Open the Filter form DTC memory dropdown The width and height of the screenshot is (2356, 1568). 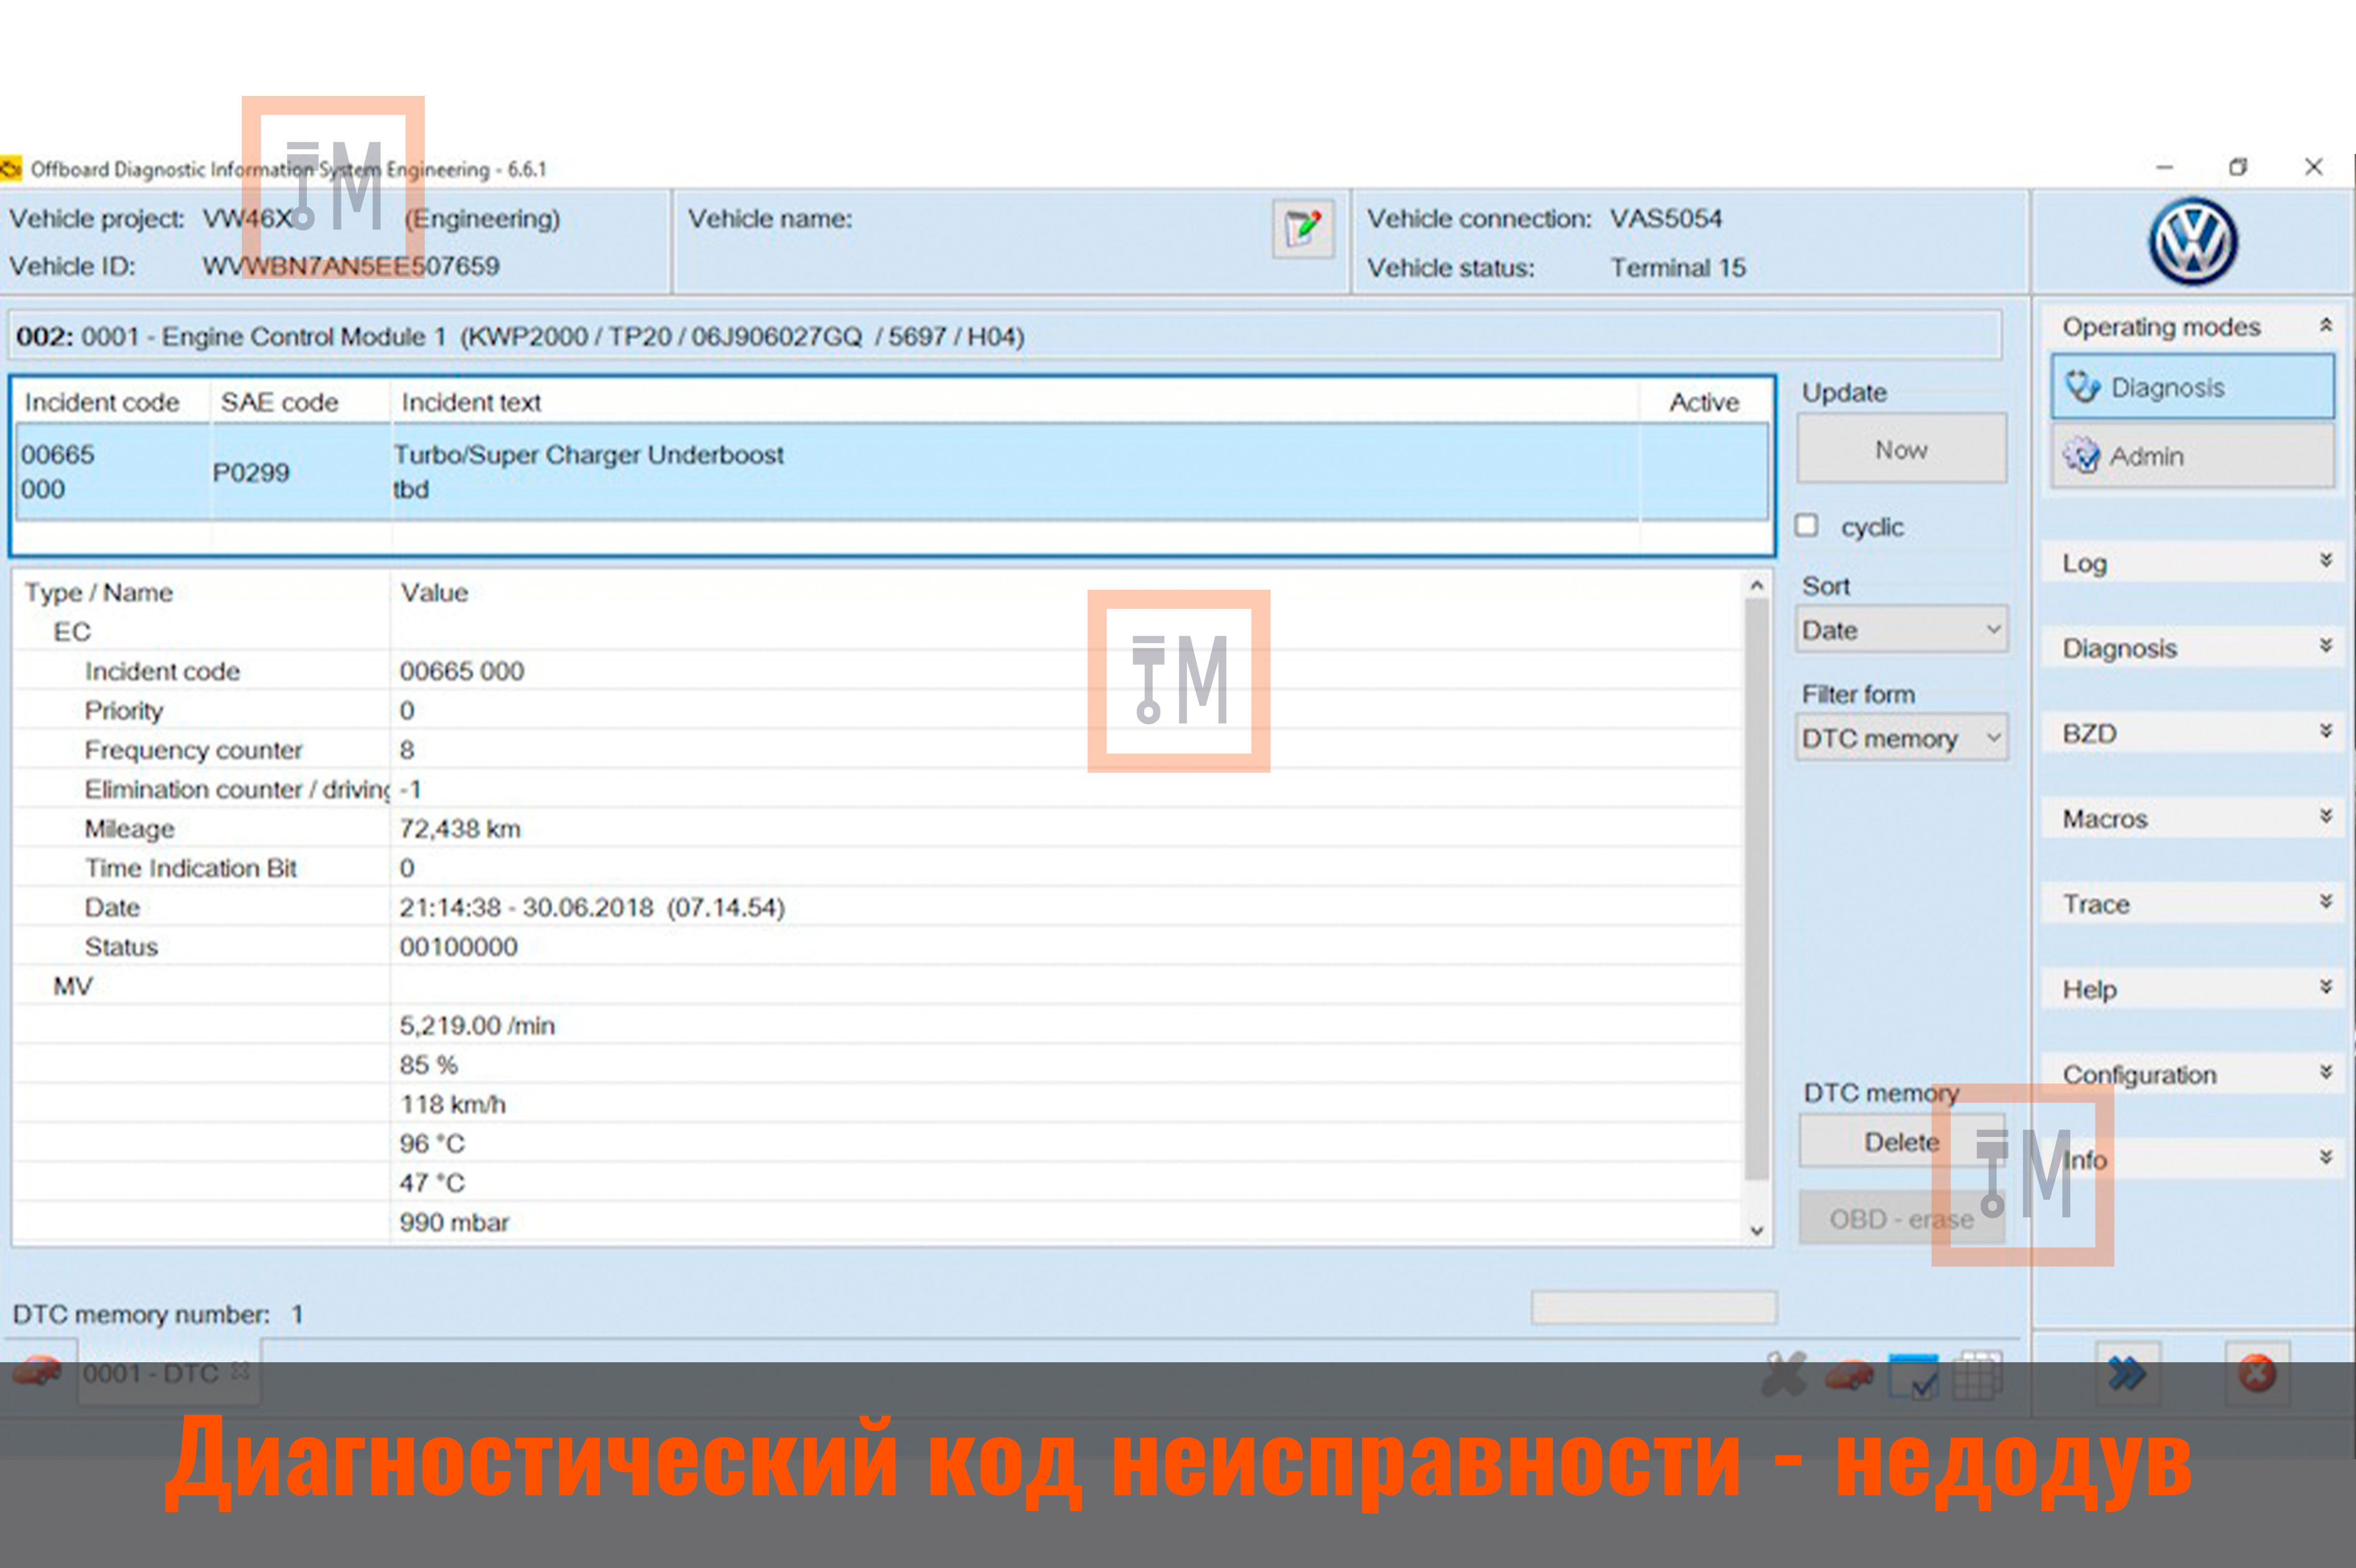(x=1901, y=738)
